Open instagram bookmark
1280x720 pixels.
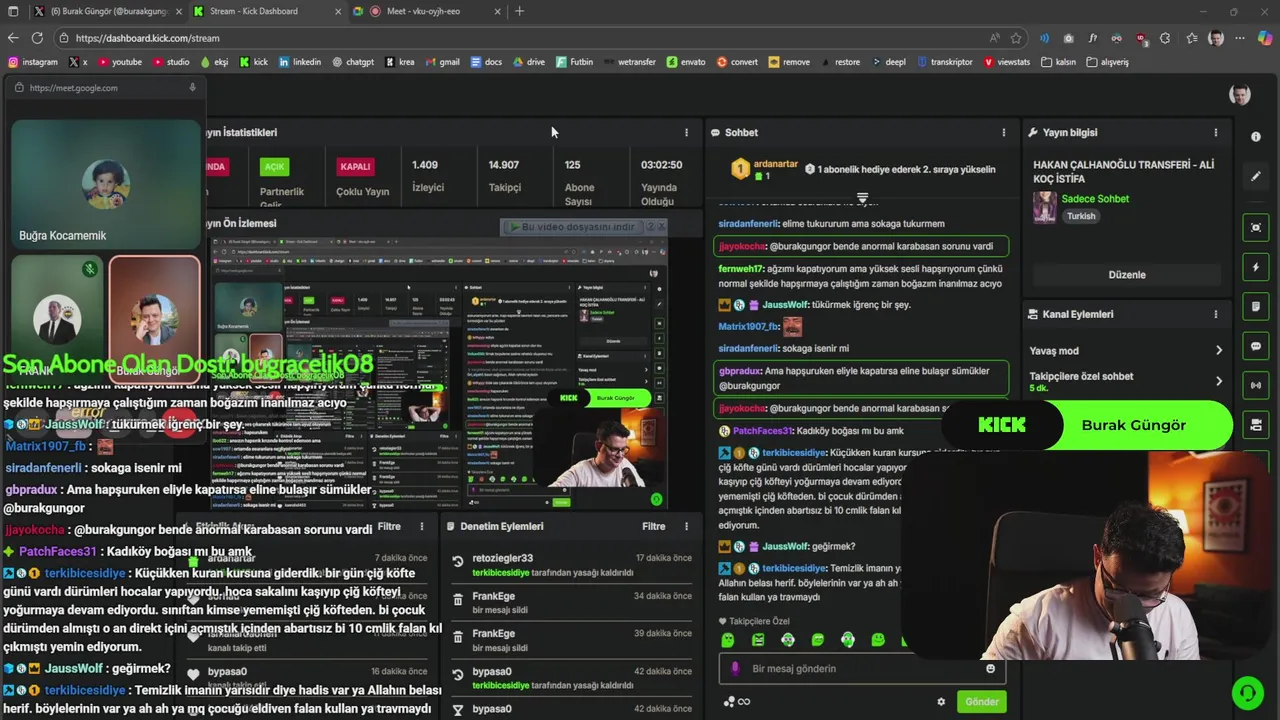pos(33,62)
